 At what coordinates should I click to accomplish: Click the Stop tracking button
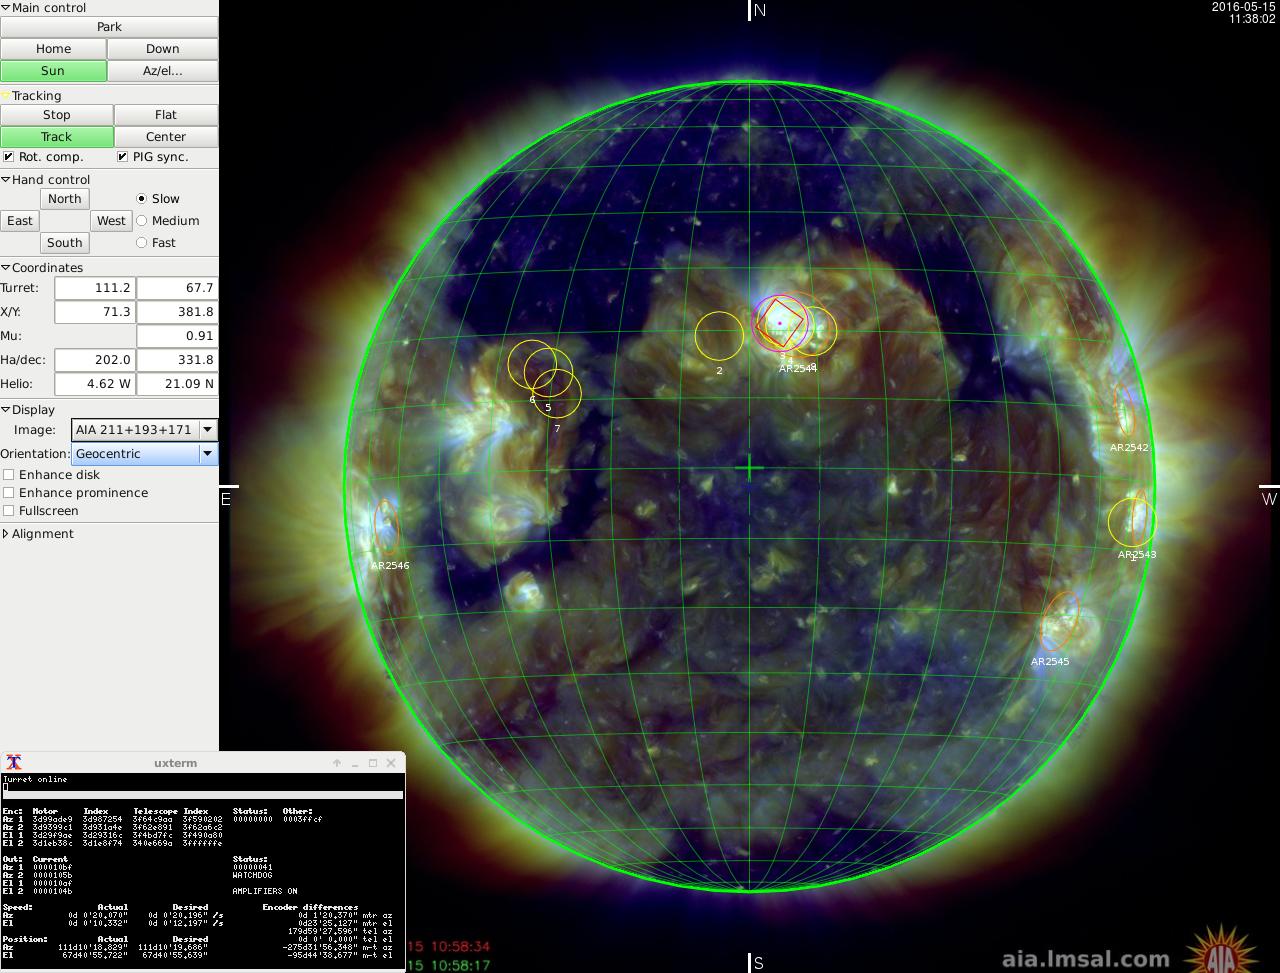(x=57, y=115)
